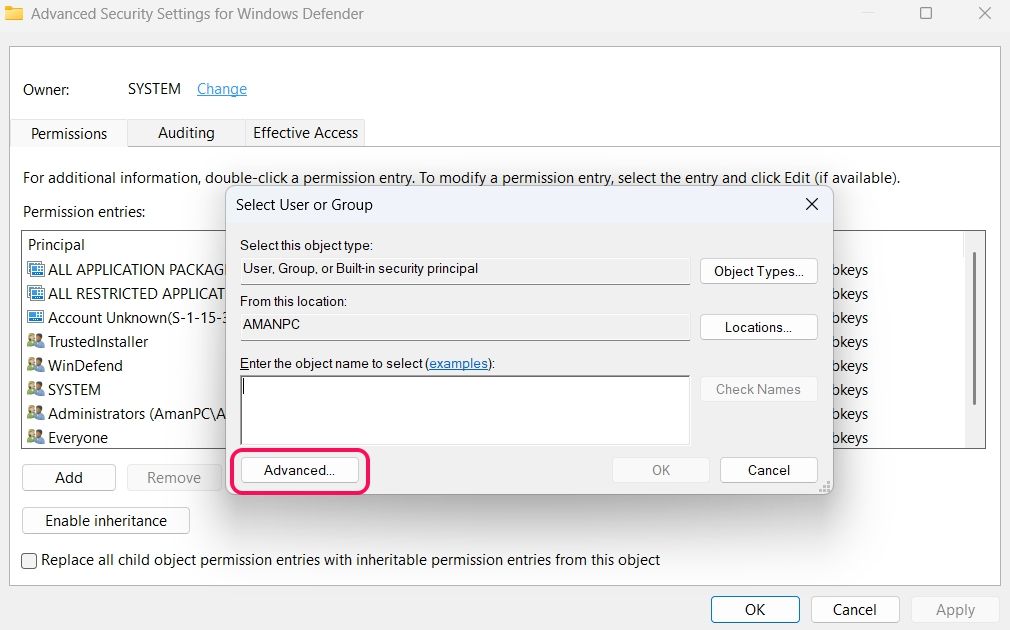Click the ALL RESTRICTED APPLICATION principal icon
1010x630 pixels.
[36, 293]
